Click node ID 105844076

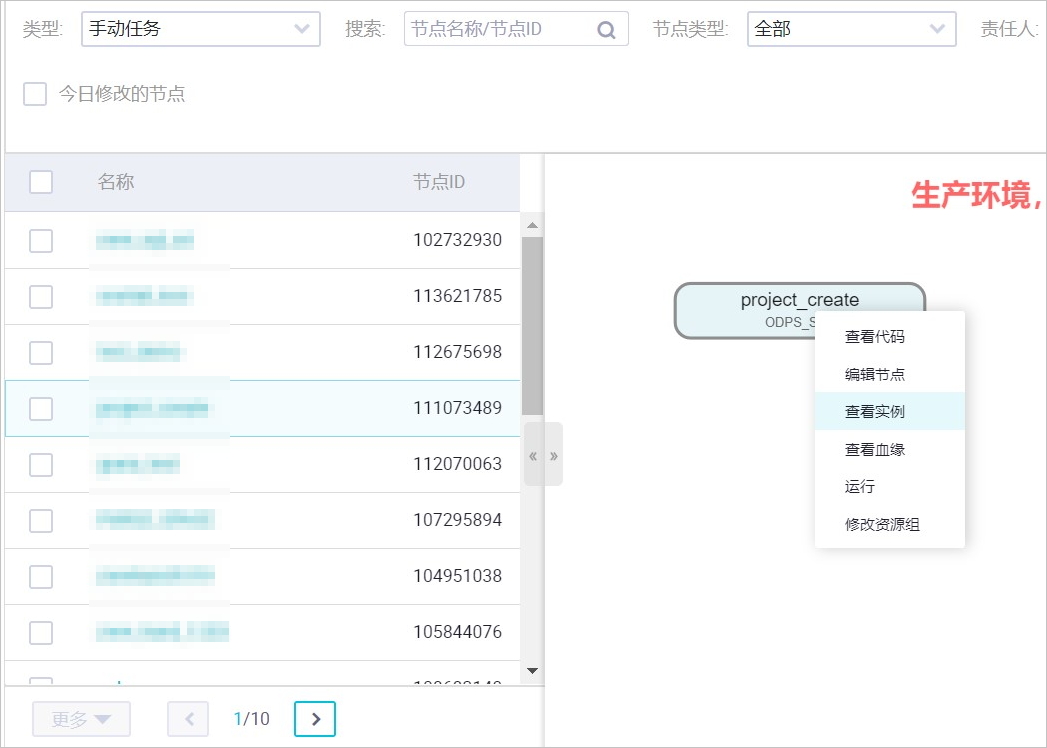click(457, 632)
